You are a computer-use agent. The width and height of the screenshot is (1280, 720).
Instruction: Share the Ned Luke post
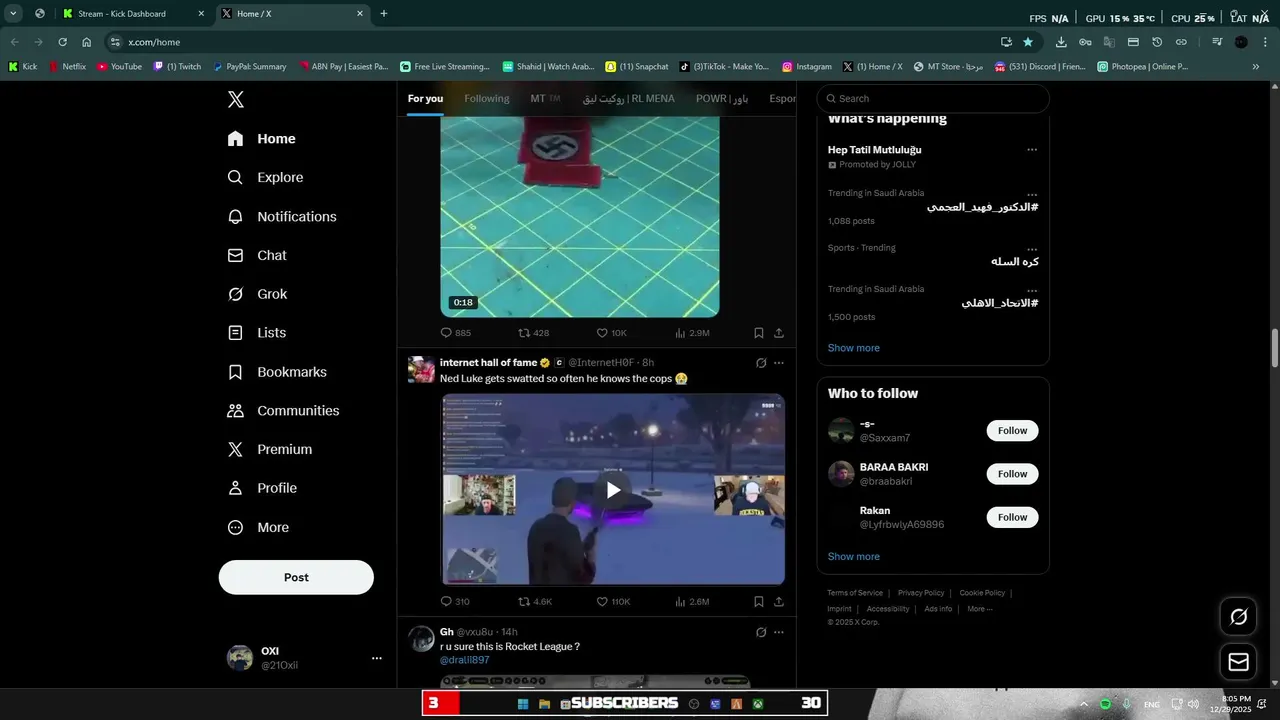point(779,602)
